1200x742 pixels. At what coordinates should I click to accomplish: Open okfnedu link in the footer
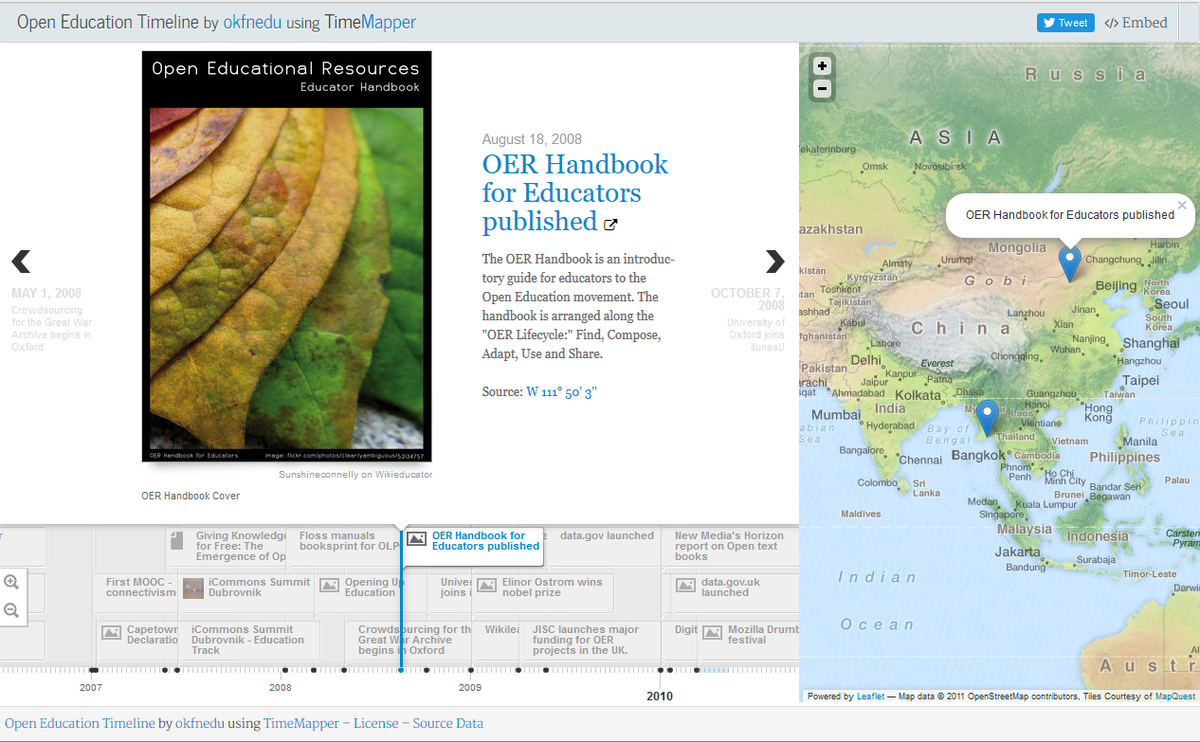click(200, 723)
